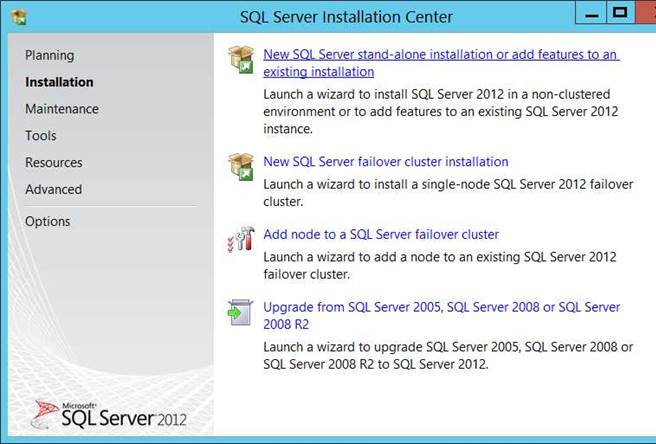
Task: Click the text 'Launch a wizard to install SQL Server 2012'
Action: (441, 111)
